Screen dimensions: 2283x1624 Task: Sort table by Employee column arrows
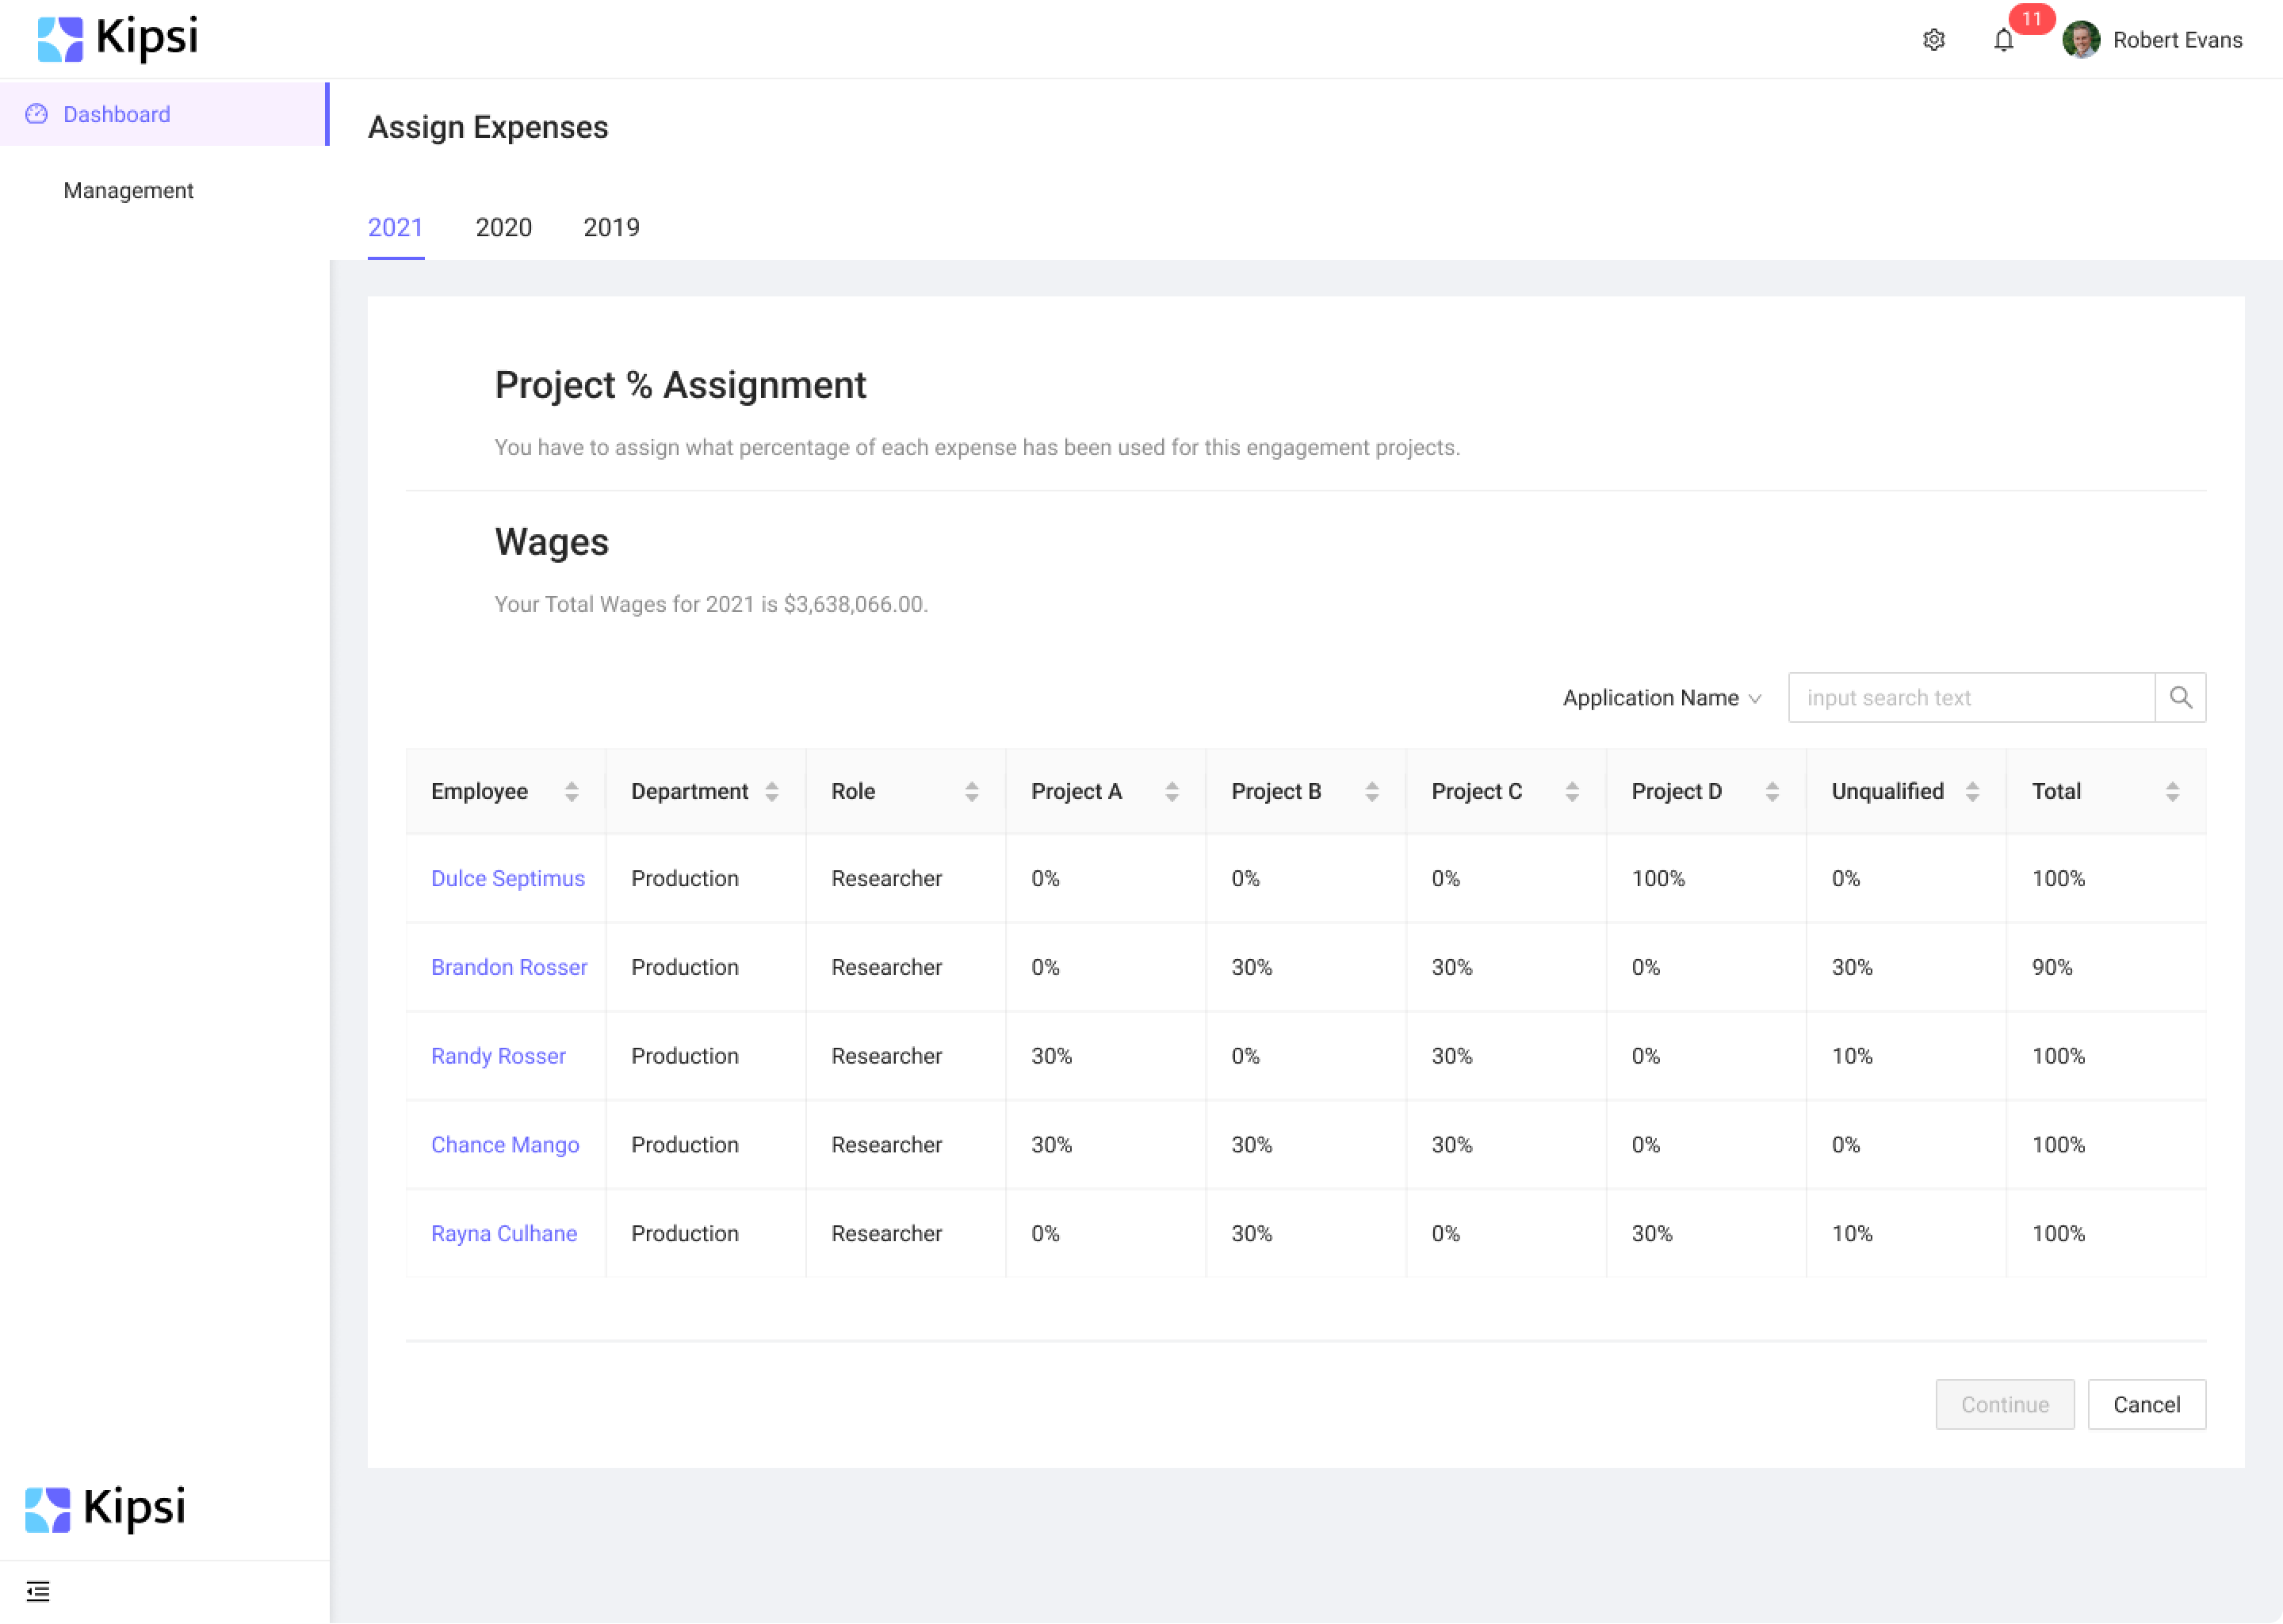(x=571, y=791)
